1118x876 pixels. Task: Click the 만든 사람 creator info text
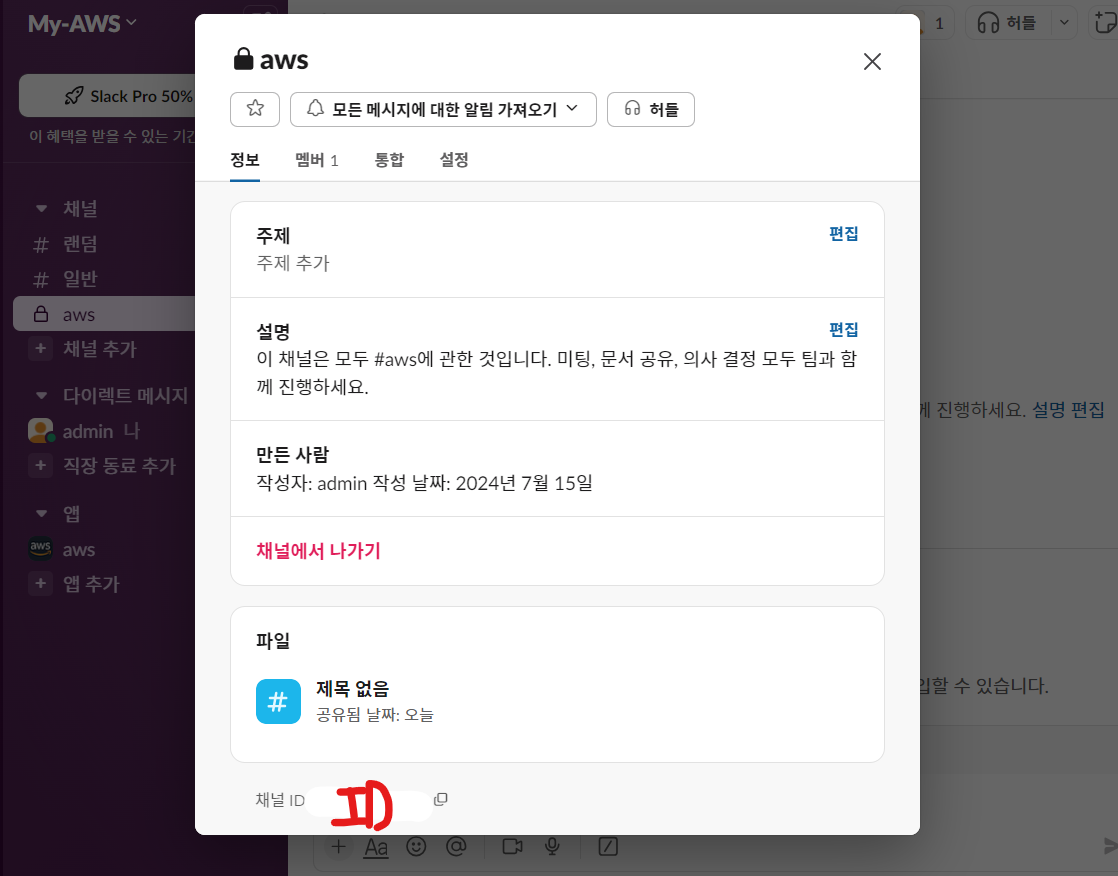(424, 483)
